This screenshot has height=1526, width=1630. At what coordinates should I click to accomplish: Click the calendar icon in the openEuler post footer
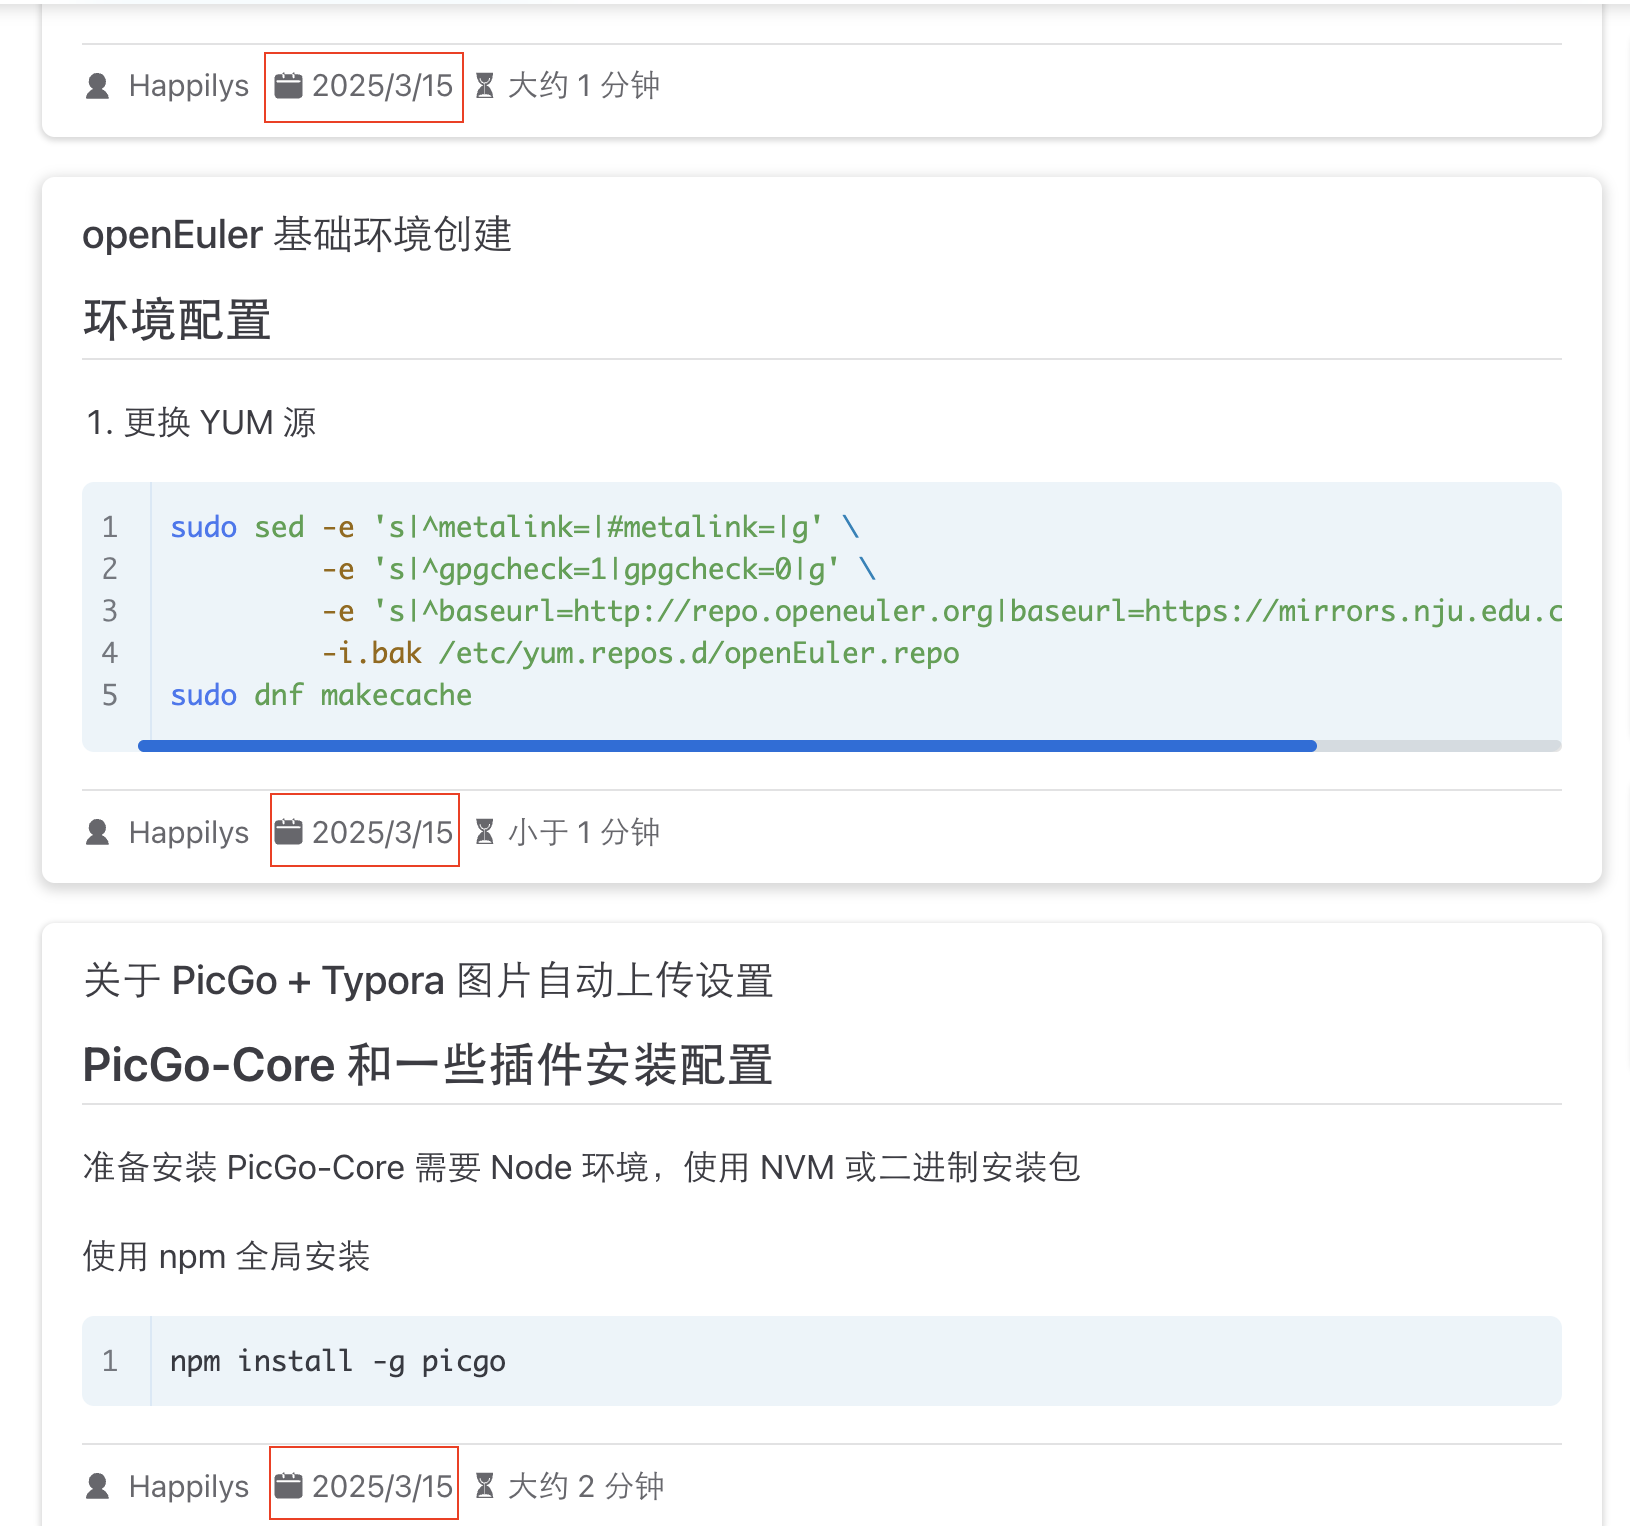tap(289, 831)
